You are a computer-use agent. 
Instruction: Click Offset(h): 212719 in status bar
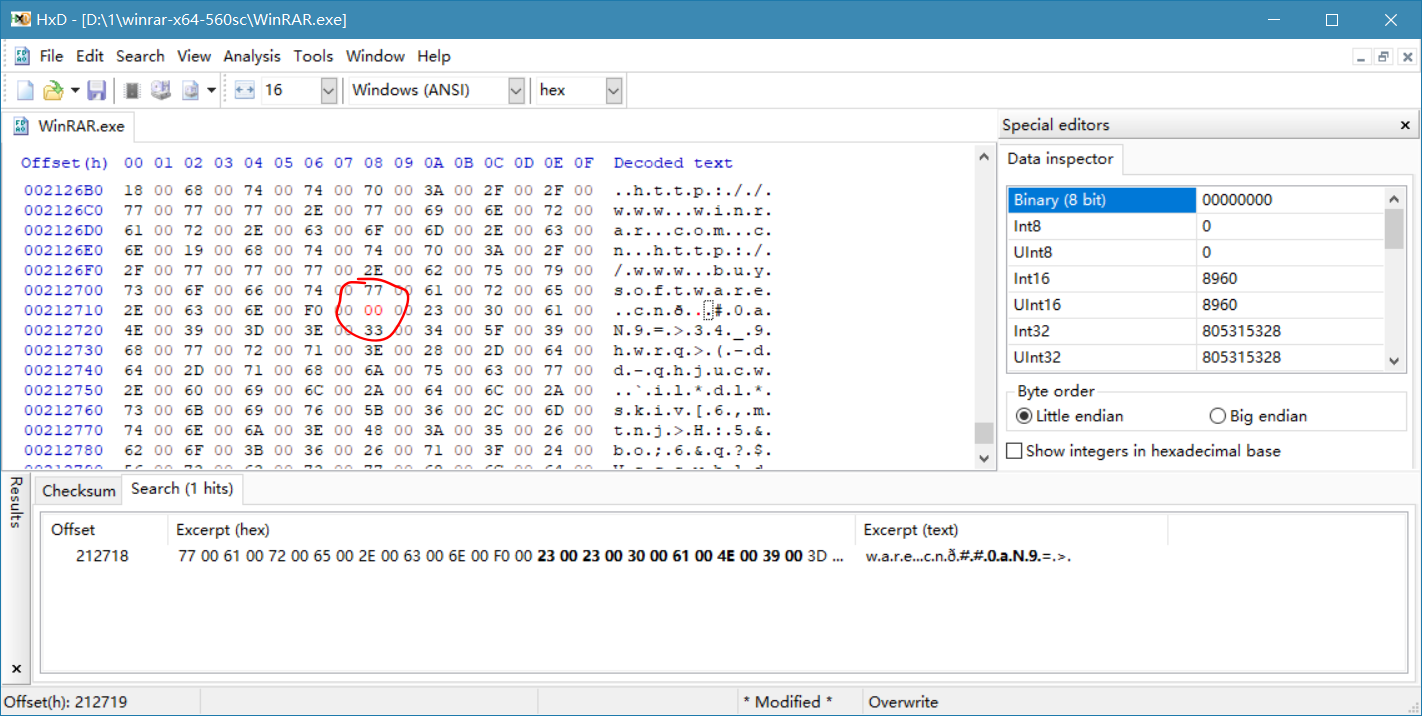click(66, 702)
